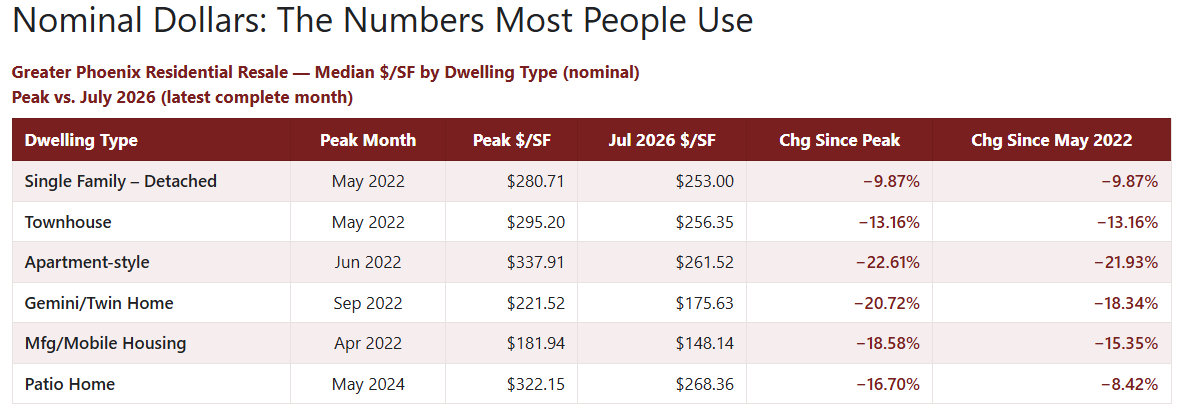Click Chg Since May 2022 header
The height and width of the screenshot is (415, 1182).
point(1052,140)
